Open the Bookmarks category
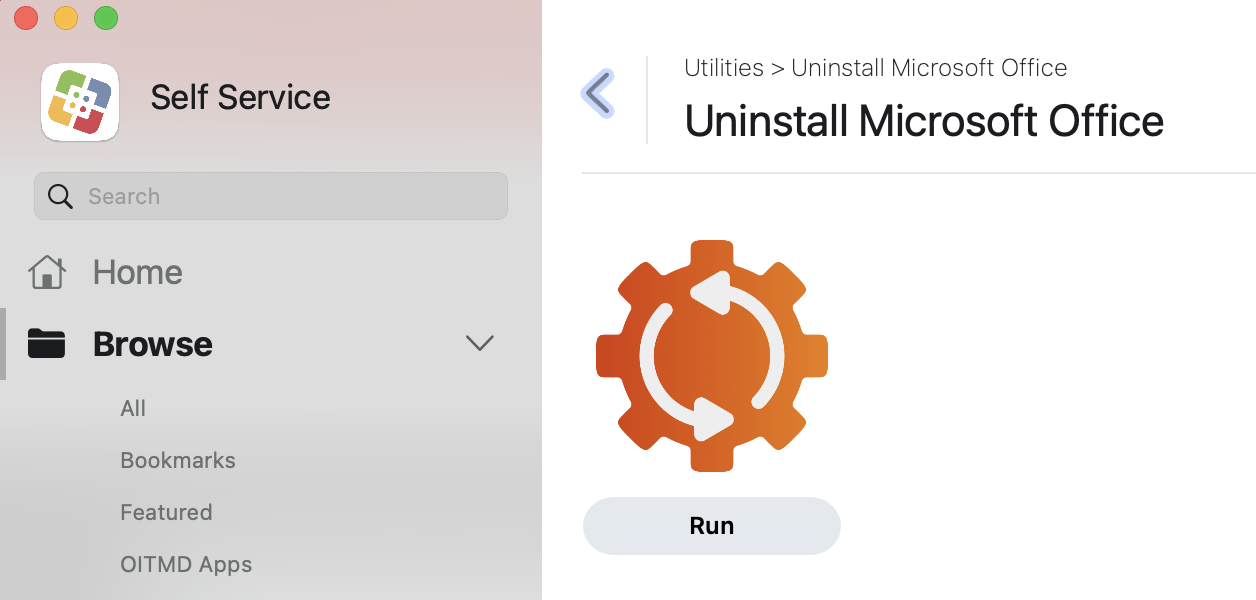Viewport: 1256px width, 600px height. (x=178, y=460)
